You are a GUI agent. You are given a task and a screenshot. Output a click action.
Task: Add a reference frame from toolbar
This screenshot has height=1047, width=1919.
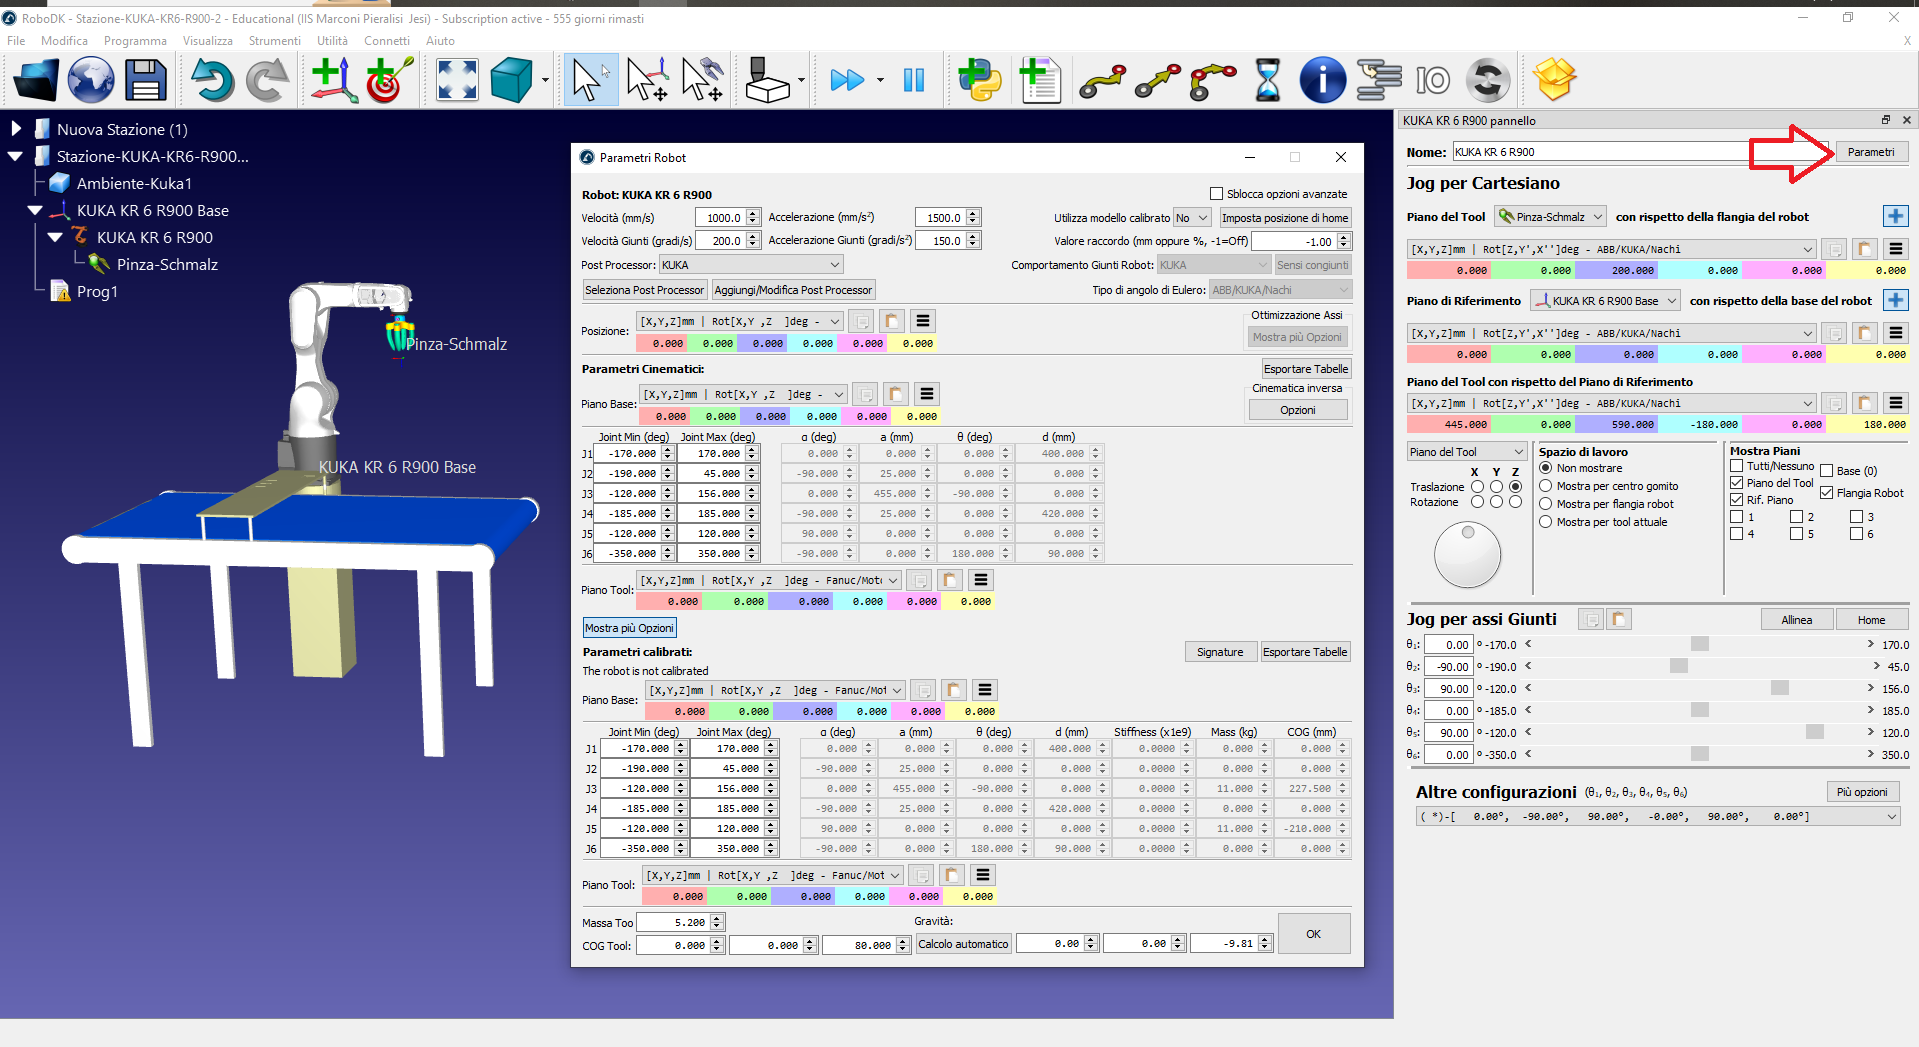pos(334,80)
